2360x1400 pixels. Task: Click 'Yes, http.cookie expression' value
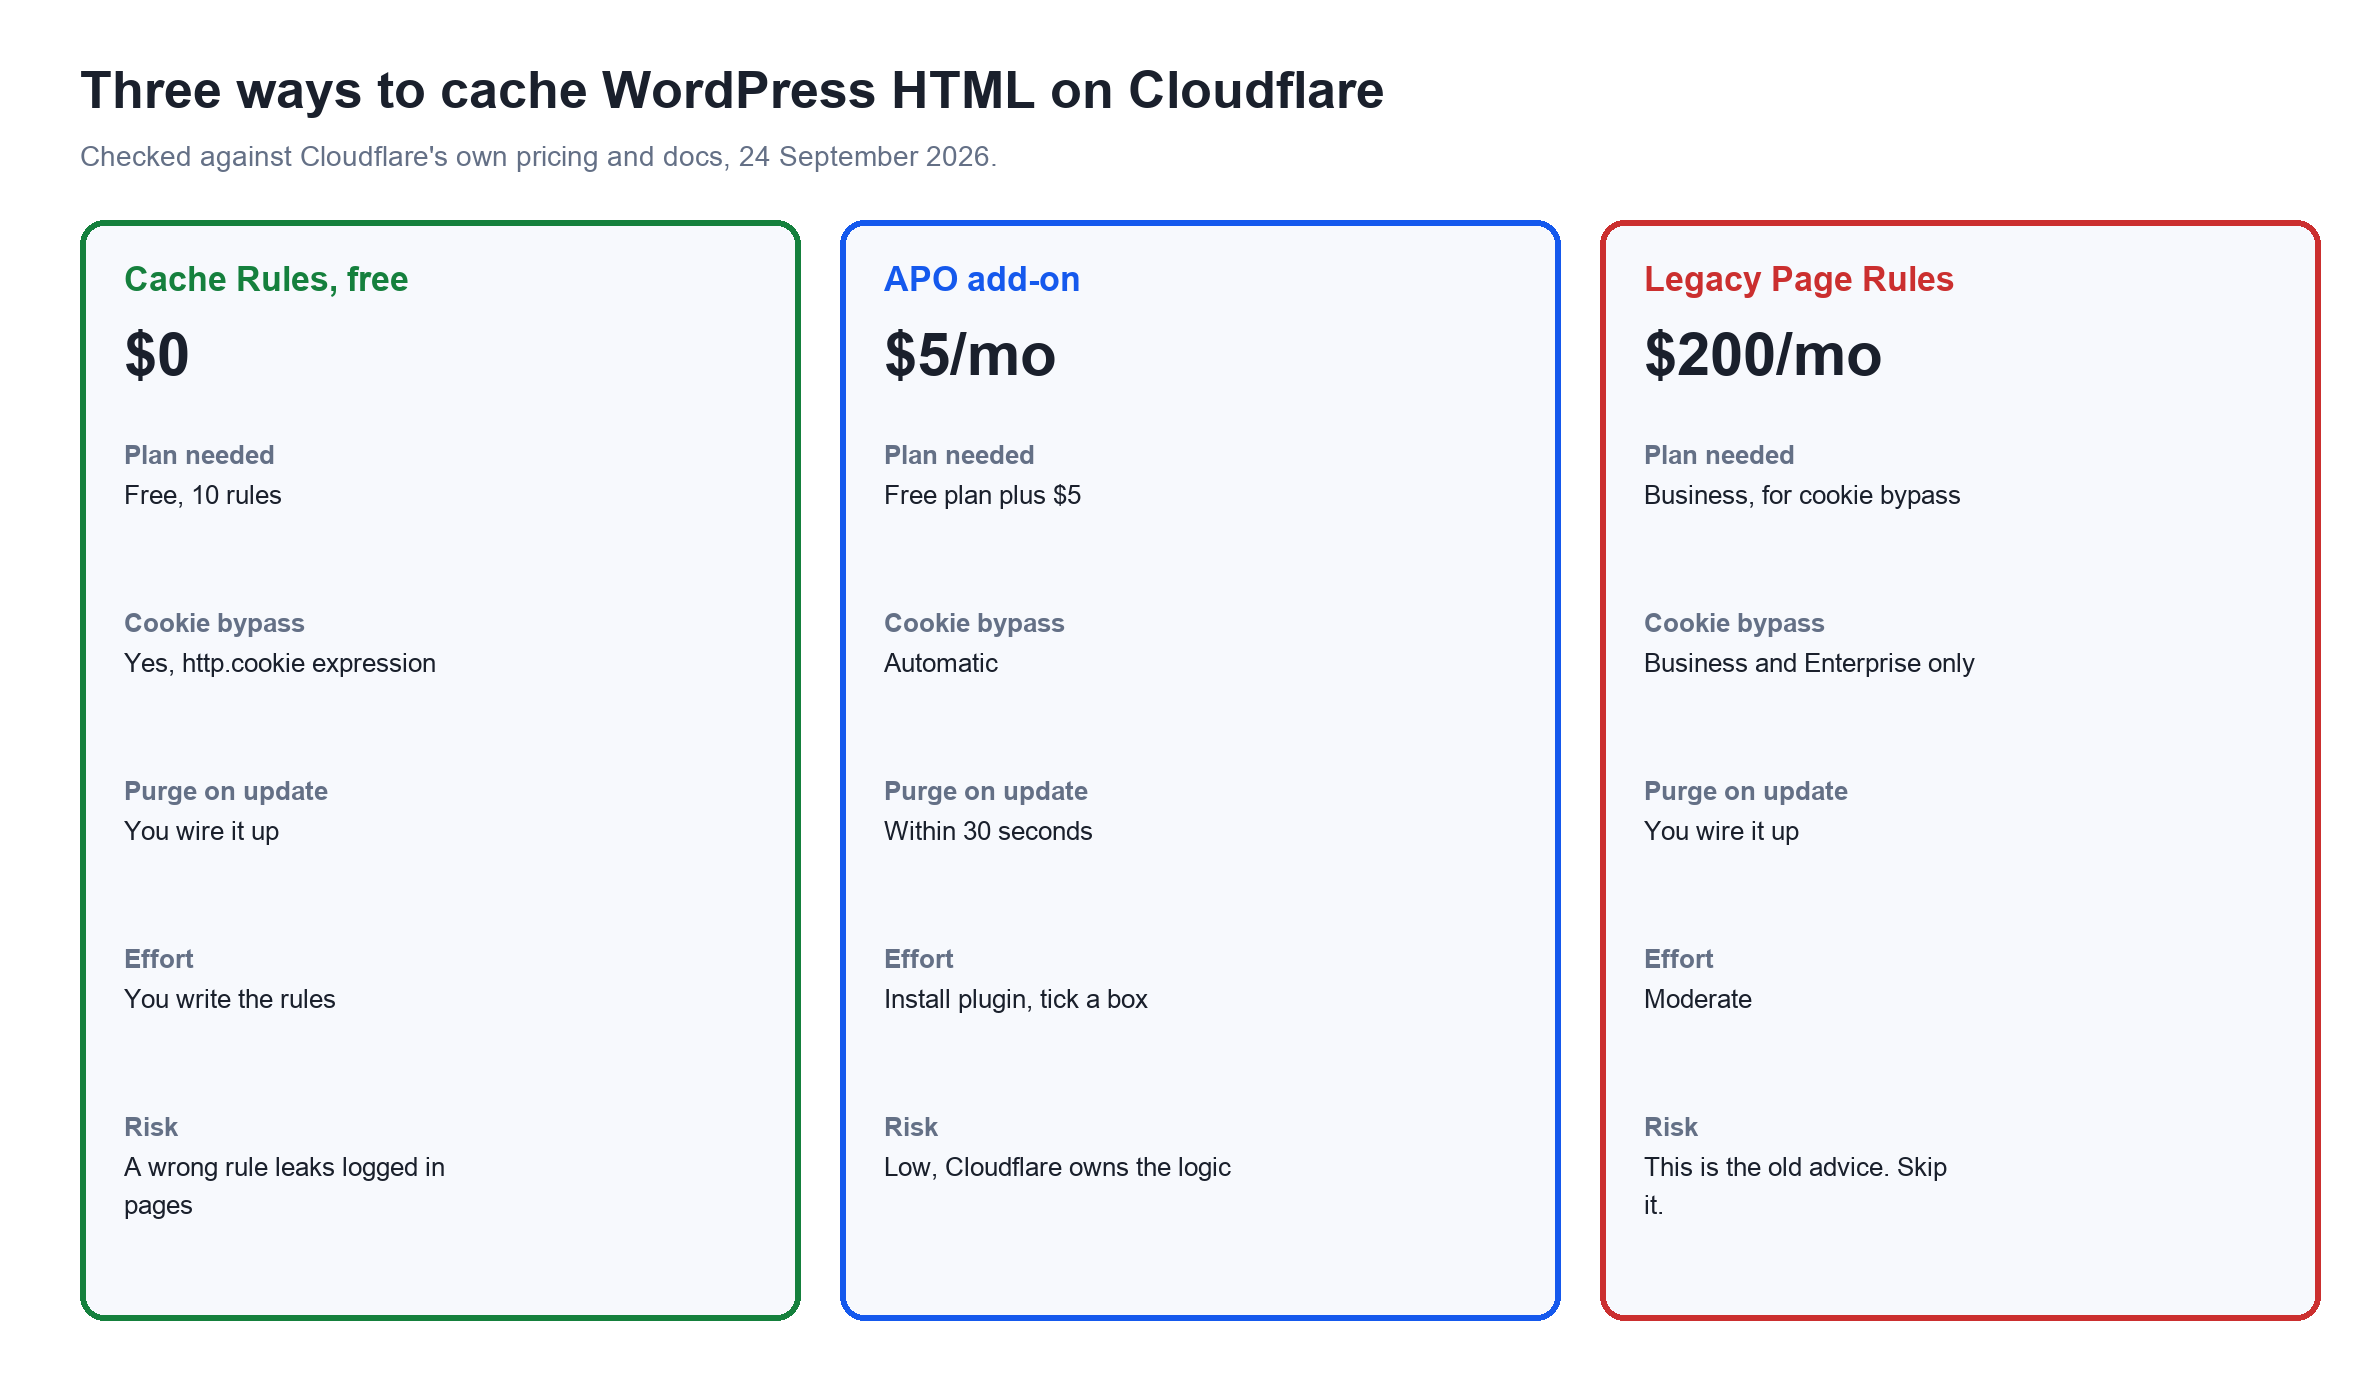click(280, 663)
